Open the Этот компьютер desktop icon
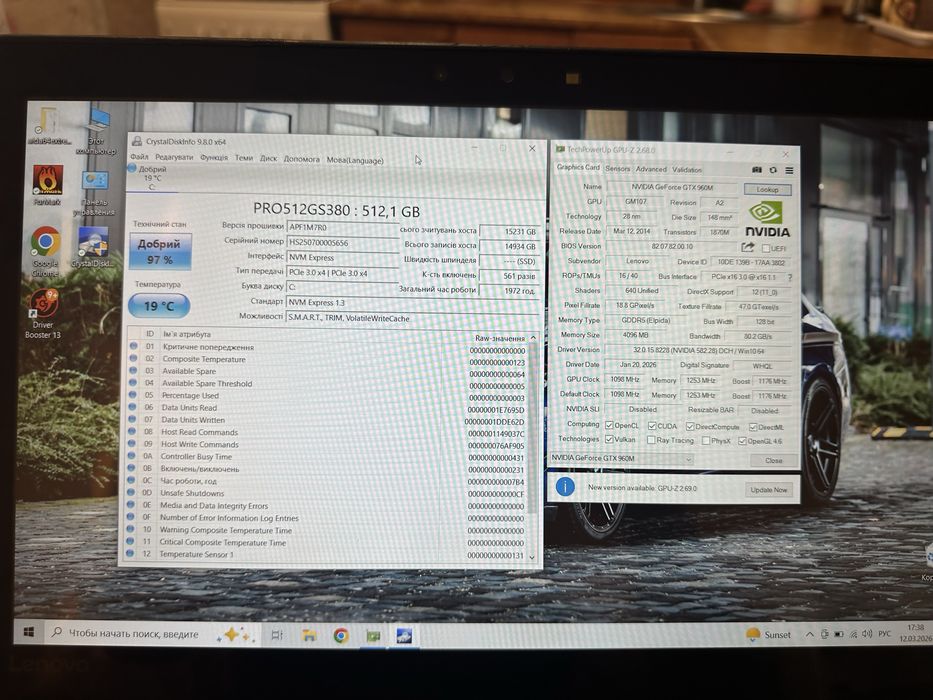 (x=97, y=132)
